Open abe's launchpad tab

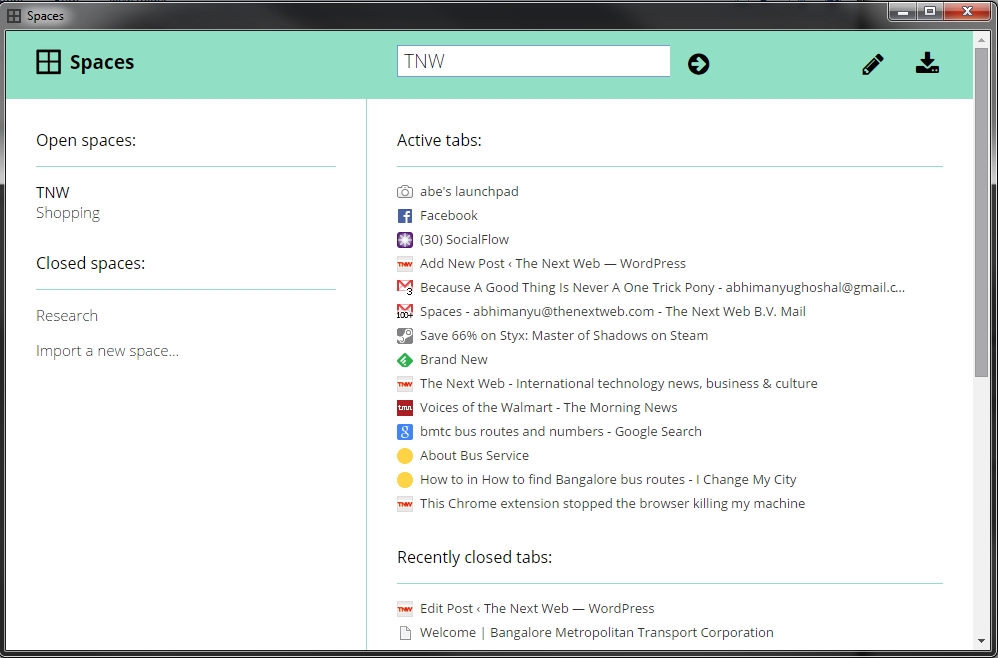tap(469, 191)
